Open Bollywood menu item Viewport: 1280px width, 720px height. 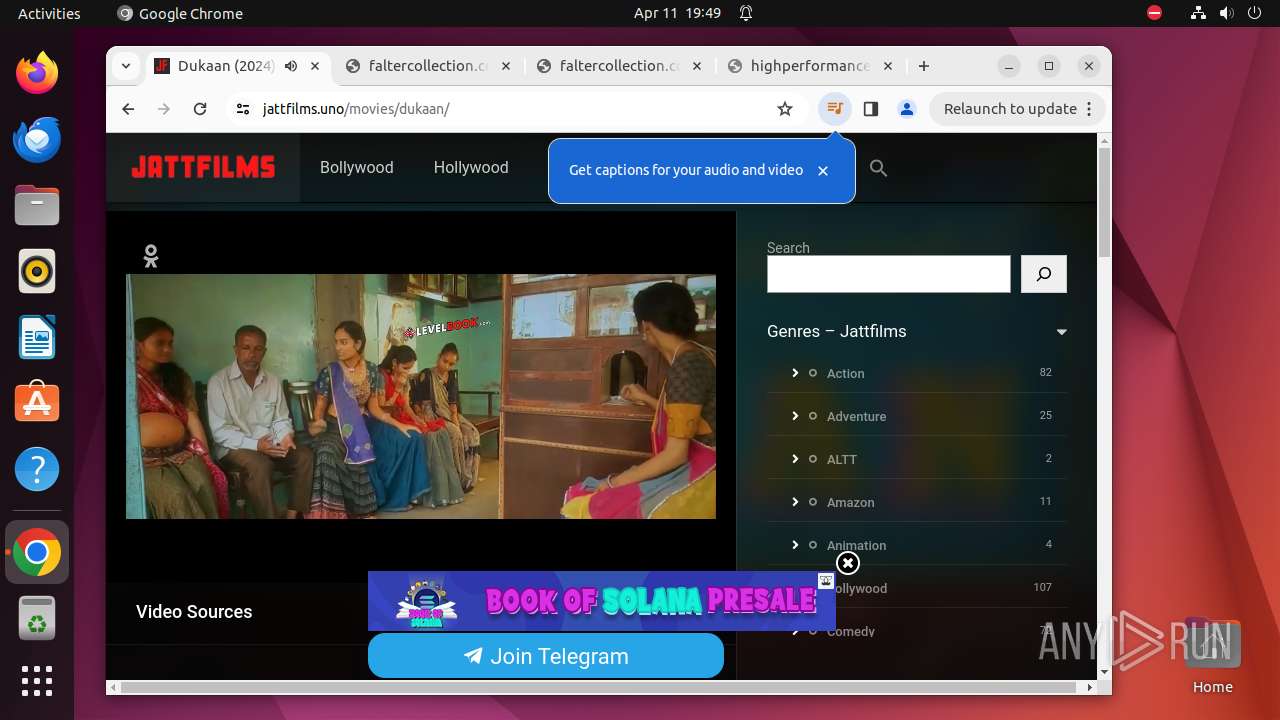tap(357, 167)
